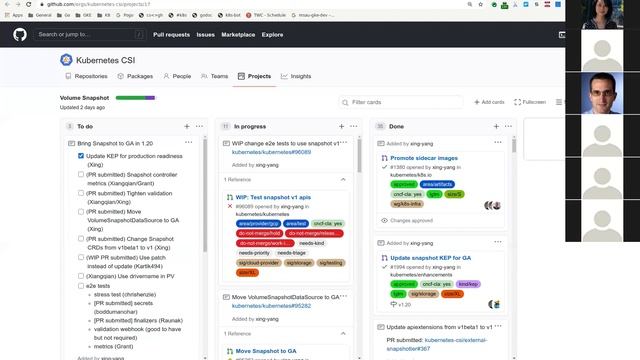This screenshot has width=640, height=360.
Task: Open link kubernetes/kubernetes#95282
Action: 271,306
